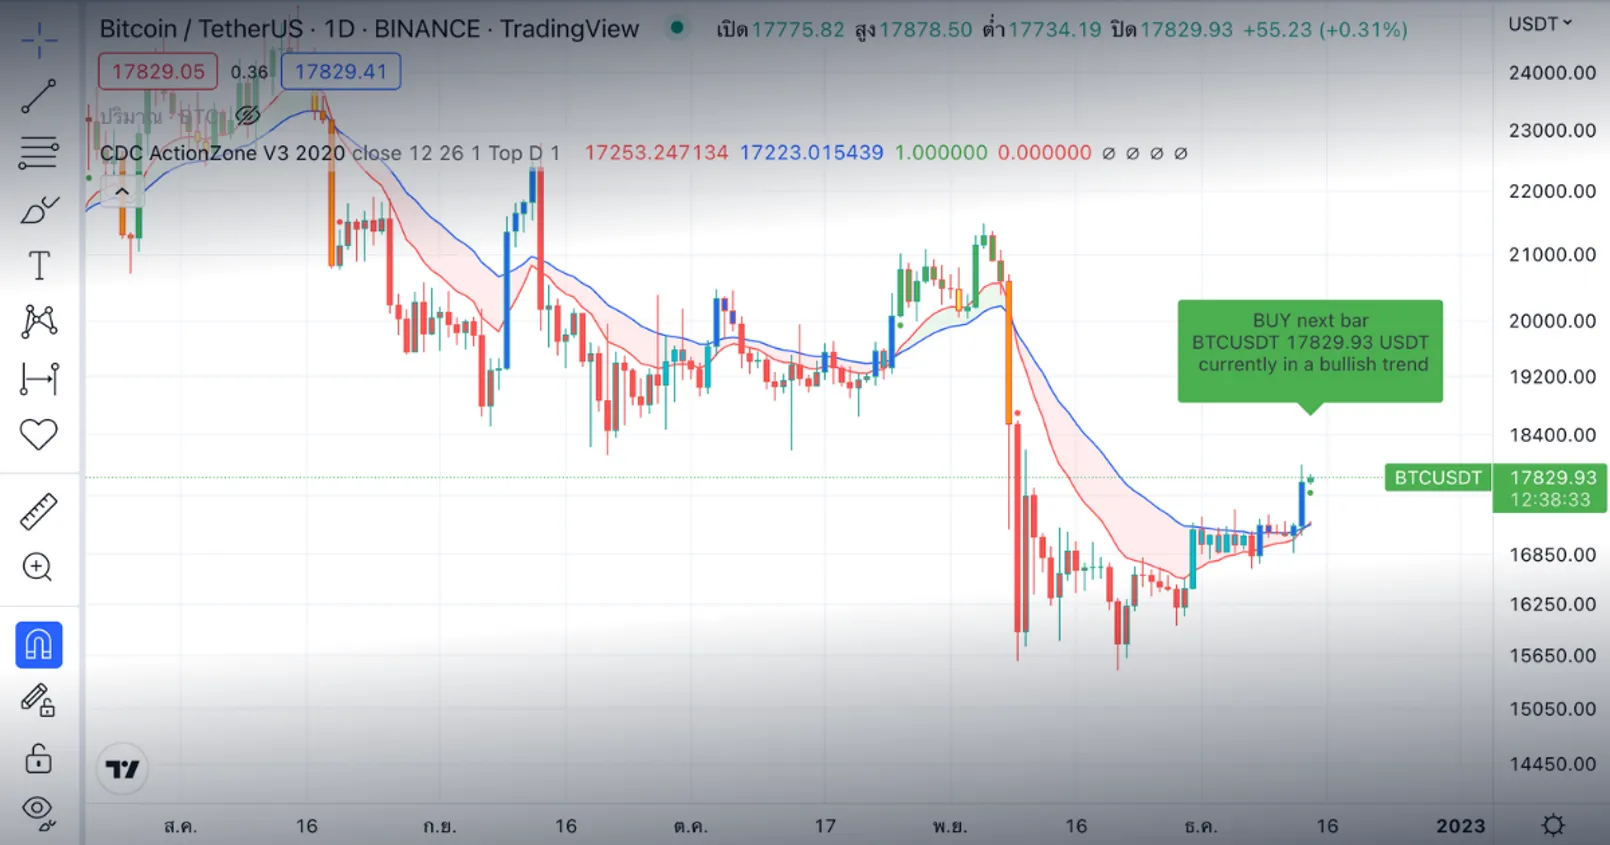Collapse the indicator legend chevron
The height and width of the screenshot is (845, 1610).
tap(122, 191)
